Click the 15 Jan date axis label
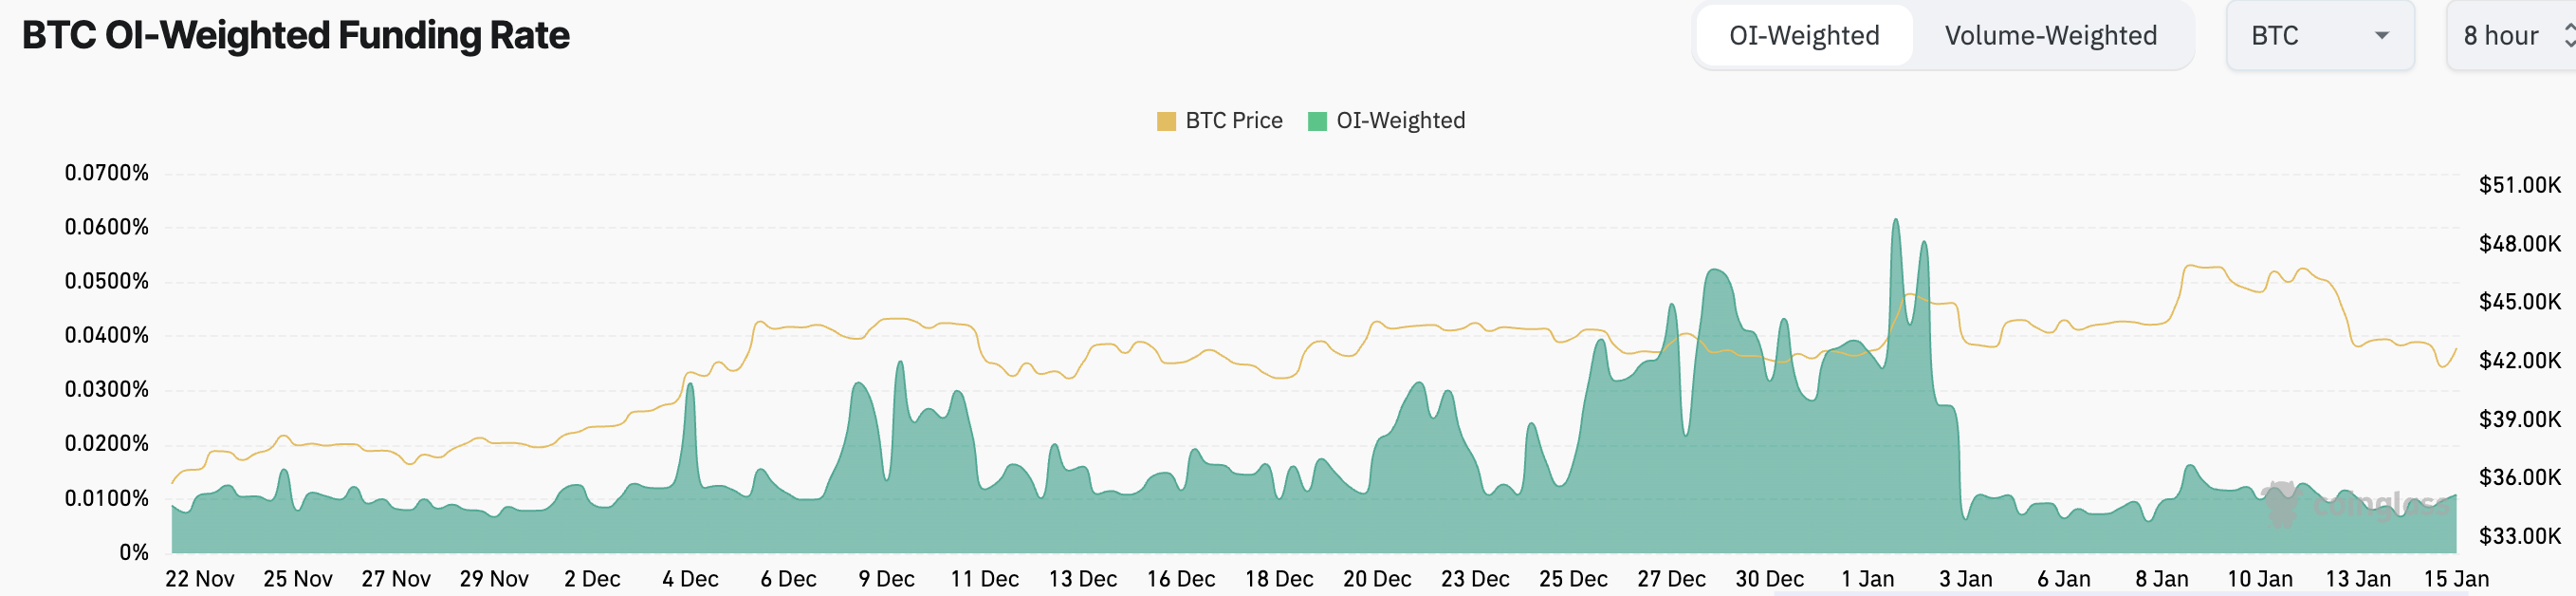 pos(2455,579)
